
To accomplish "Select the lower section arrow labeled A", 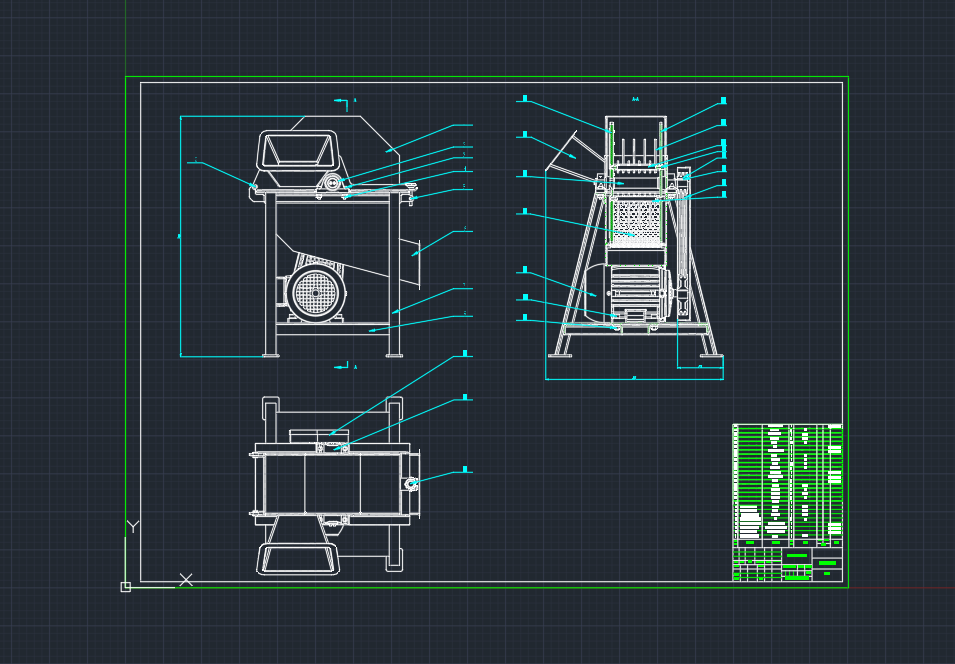I will [346, 367].
